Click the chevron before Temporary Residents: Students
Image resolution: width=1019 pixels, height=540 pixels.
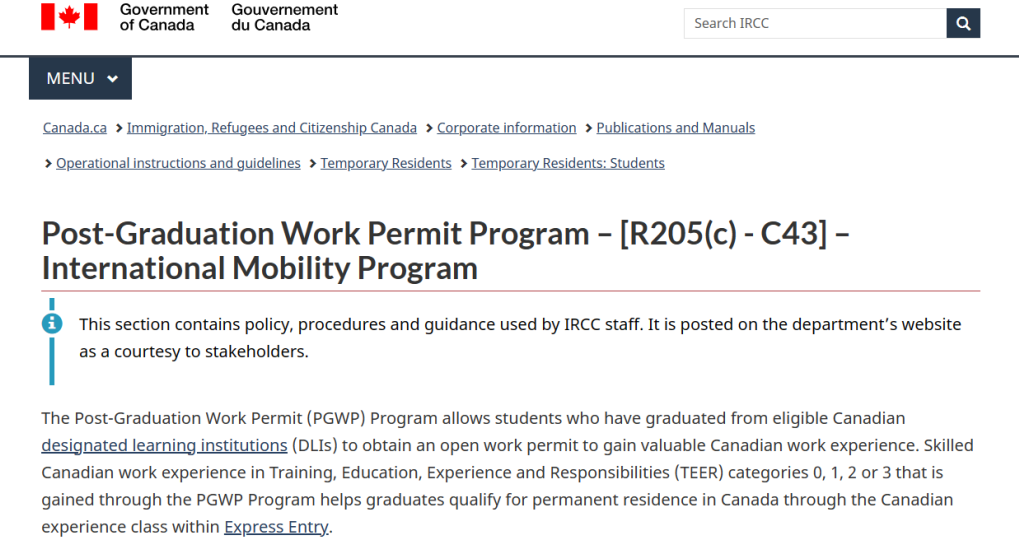coord(463,163)
